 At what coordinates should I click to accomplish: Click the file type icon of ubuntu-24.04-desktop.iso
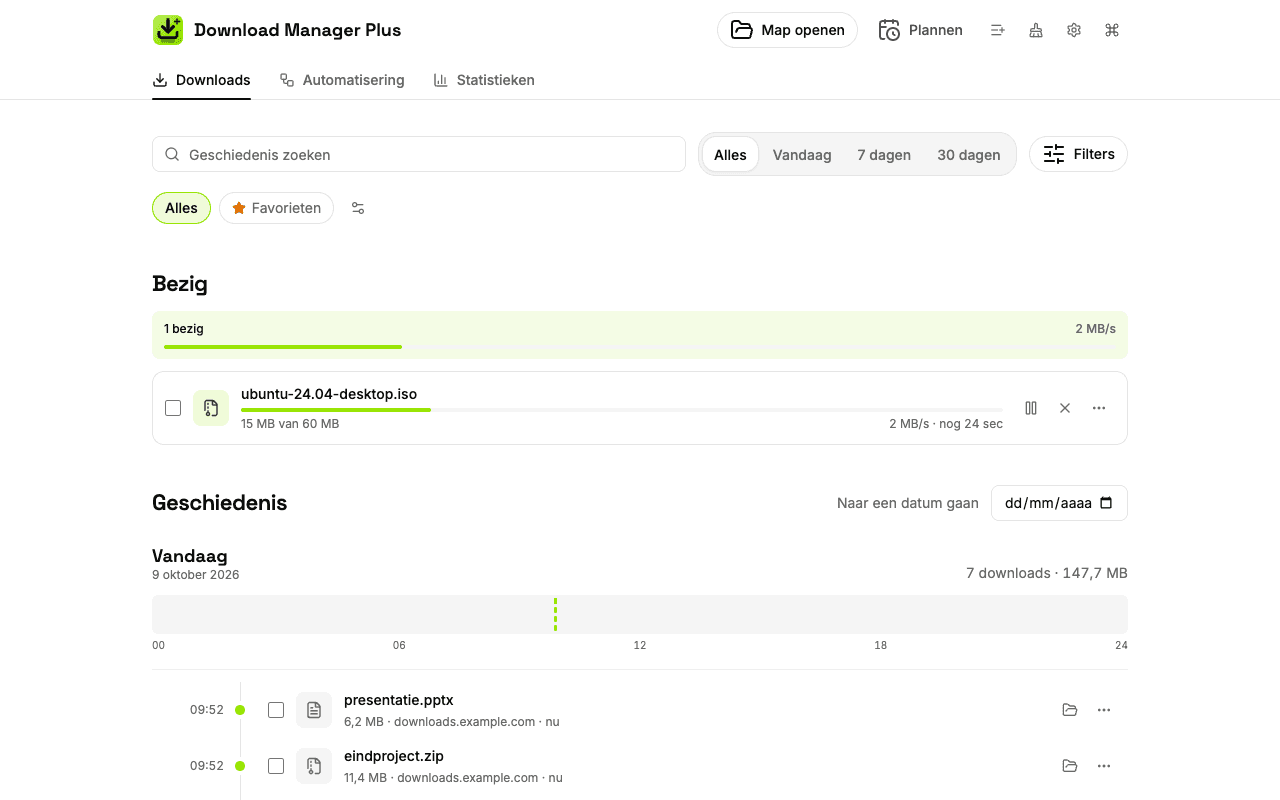211,408
